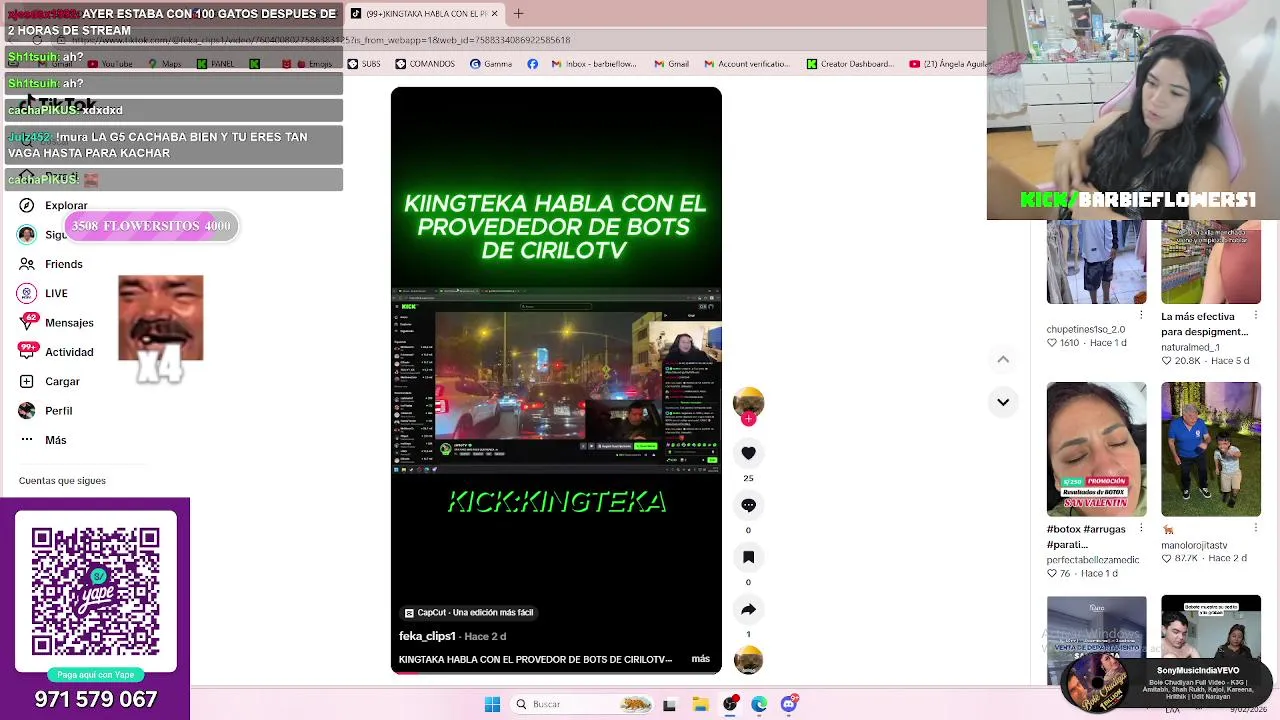Image resolution: width=1280 pixels, height=720 pixels.
Task: Open File Explorer from the taskbar
Action: pyautogui.click(x=700, y=704)
